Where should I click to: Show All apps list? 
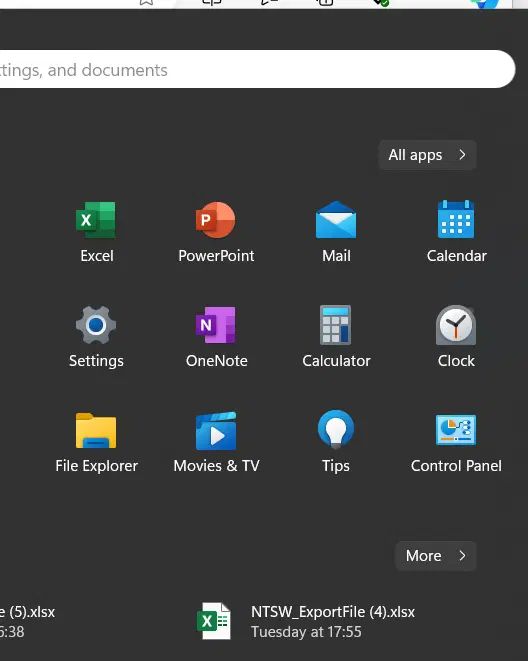(427, 155)
